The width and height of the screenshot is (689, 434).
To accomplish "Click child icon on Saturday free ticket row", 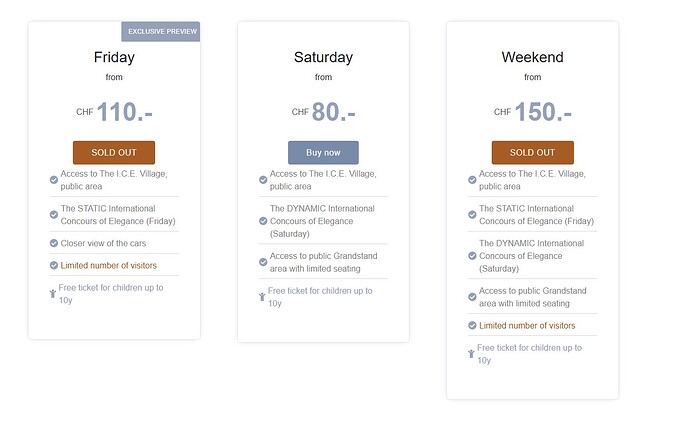I will coord(262,297).
